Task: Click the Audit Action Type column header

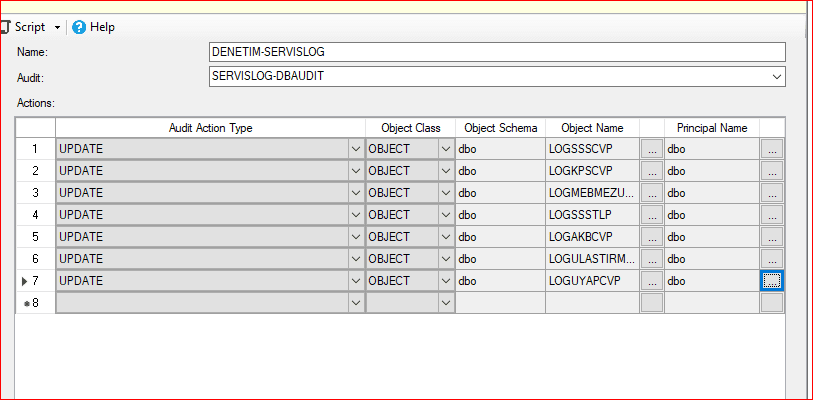Action: (210, 127)
